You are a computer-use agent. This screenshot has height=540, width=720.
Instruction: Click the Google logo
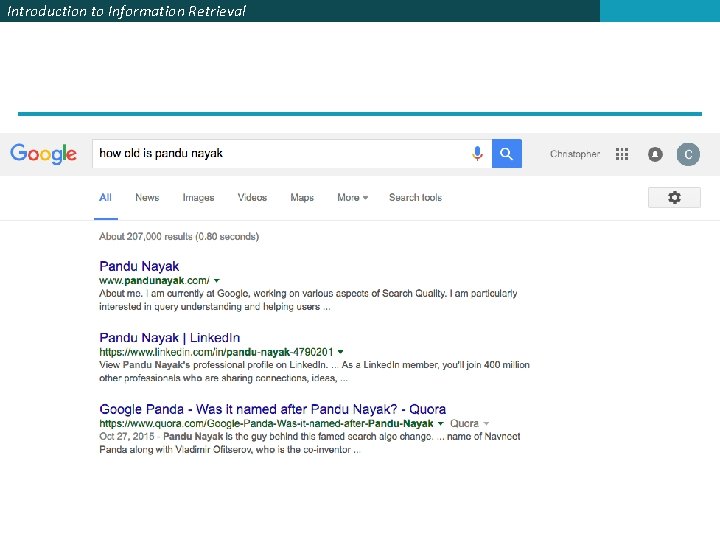[44, 154]
